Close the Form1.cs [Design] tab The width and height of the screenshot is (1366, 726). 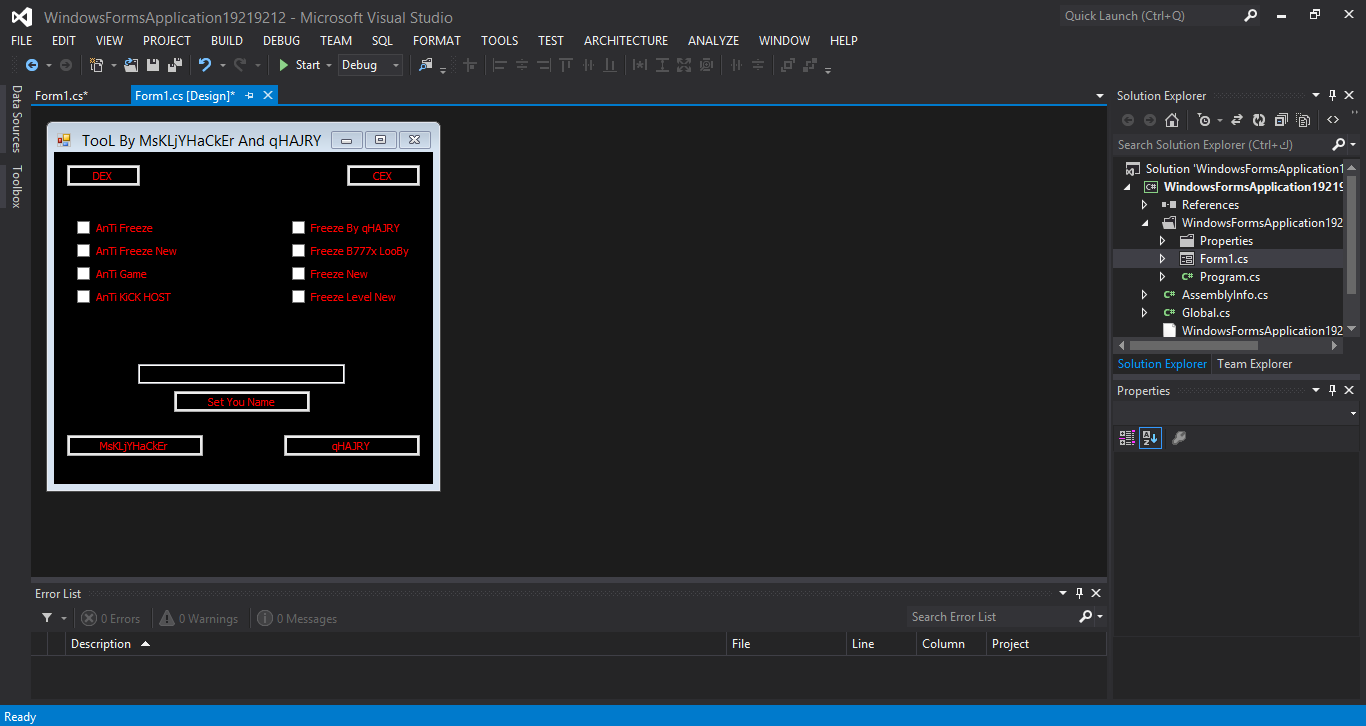268,95
